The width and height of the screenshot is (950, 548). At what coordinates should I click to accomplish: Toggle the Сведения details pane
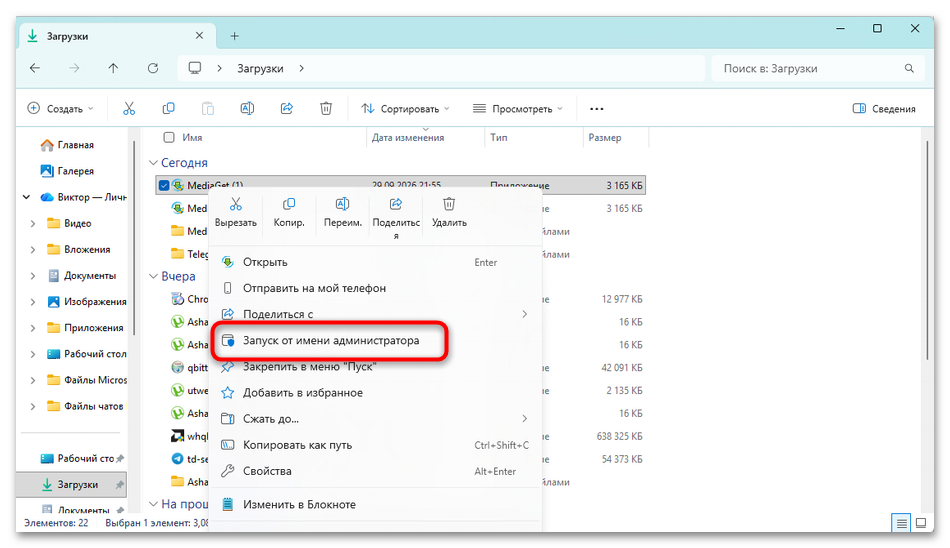884,109
